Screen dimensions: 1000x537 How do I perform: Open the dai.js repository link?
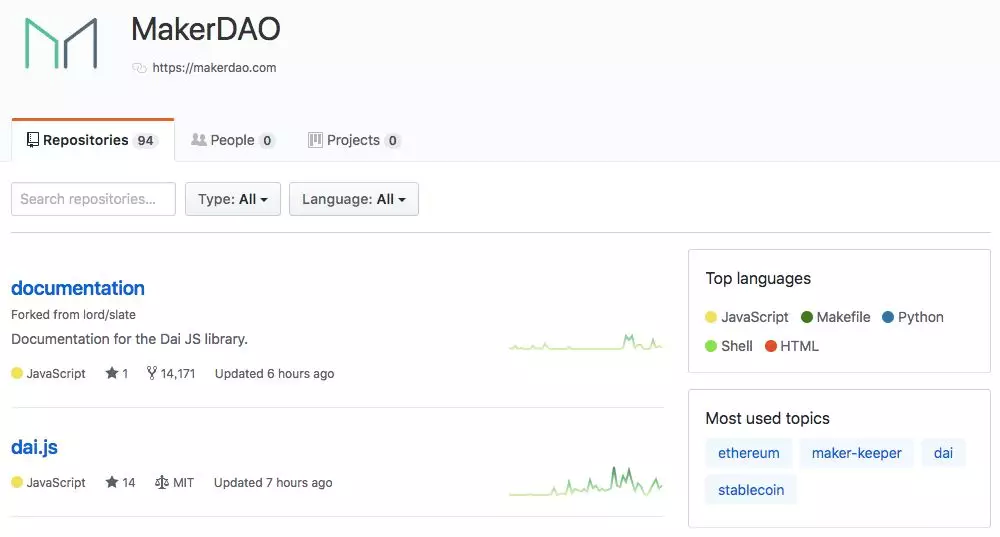point(34,447)
